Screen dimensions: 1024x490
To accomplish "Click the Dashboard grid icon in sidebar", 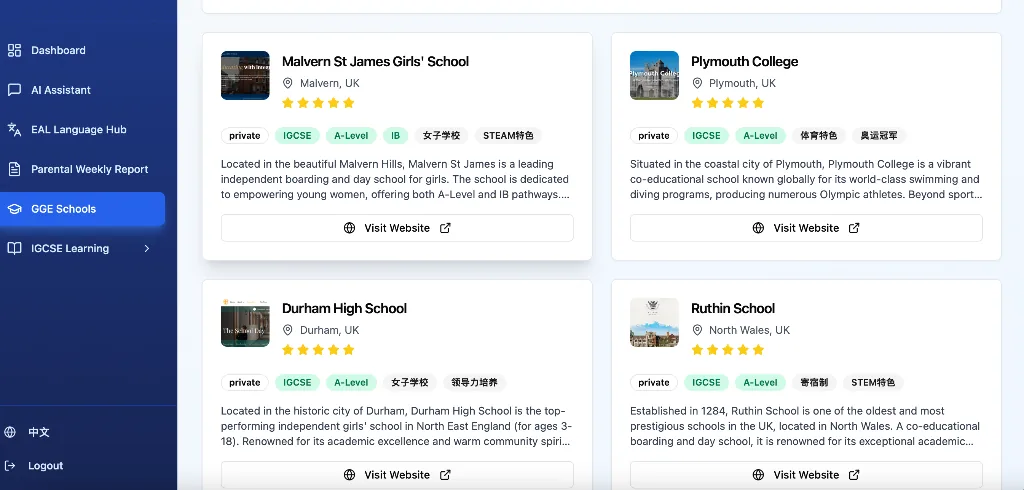I will (x=14, y=50).
